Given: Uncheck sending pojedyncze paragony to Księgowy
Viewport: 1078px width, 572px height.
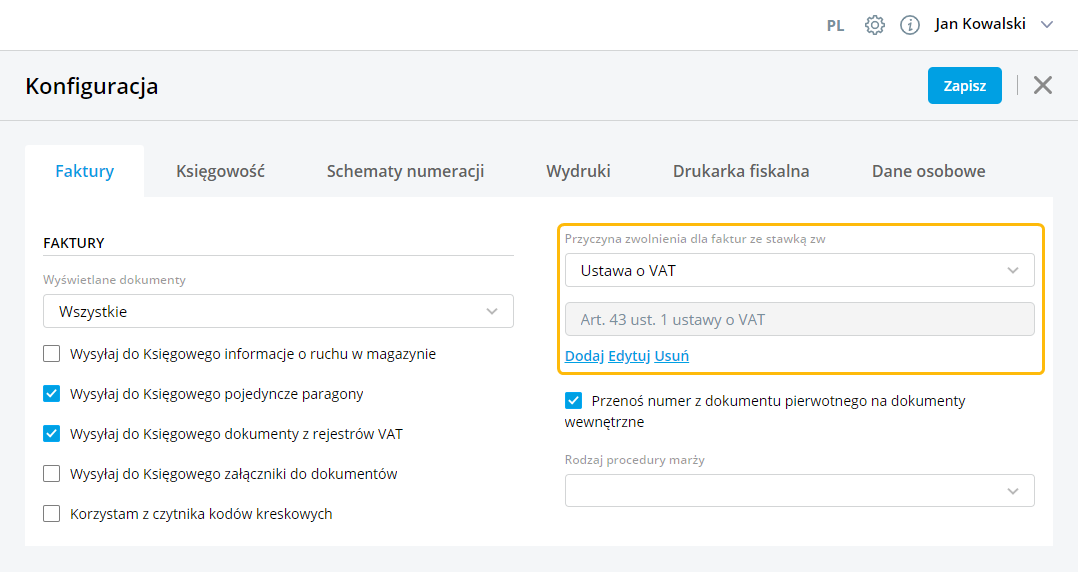Looking at the screenshot, I should [x=52, y=394].
